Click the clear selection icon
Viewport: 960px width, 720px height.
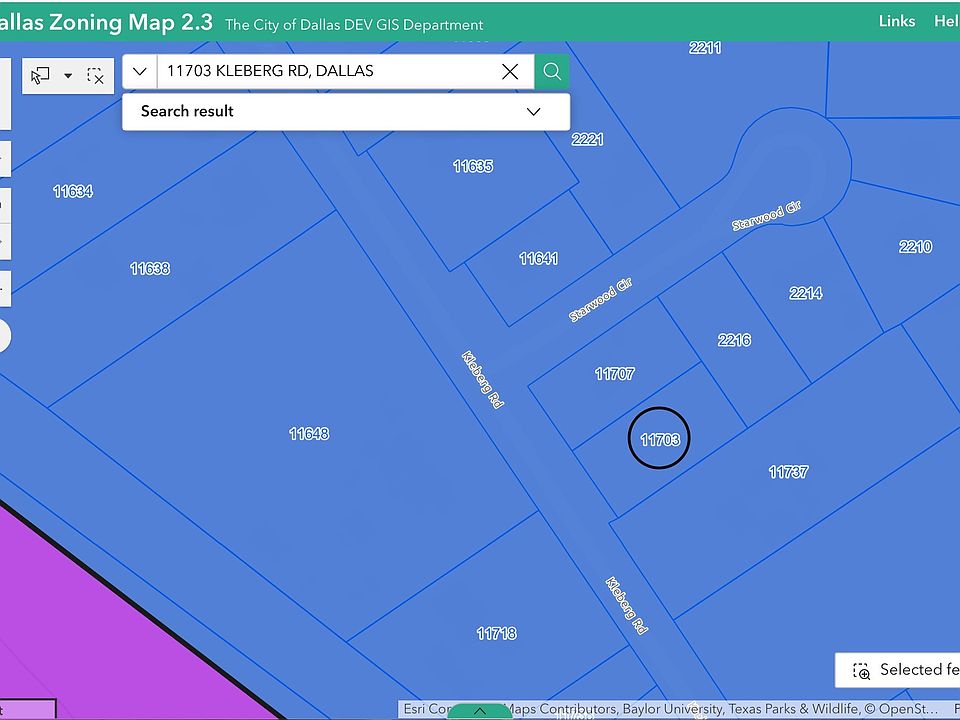[x=96, y=76]
